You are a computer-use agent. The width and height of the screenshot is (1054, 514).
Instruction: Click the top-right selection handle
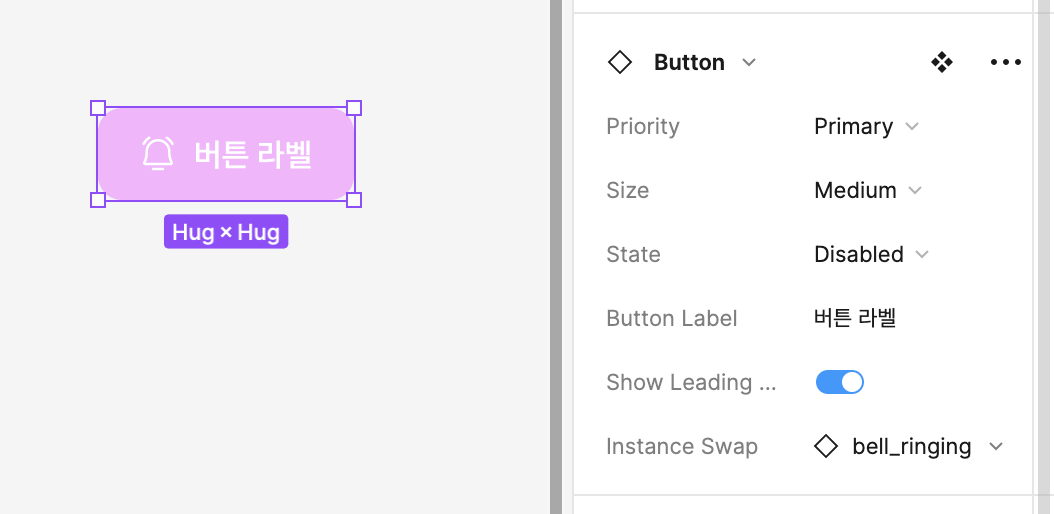[x=354, y=108]
